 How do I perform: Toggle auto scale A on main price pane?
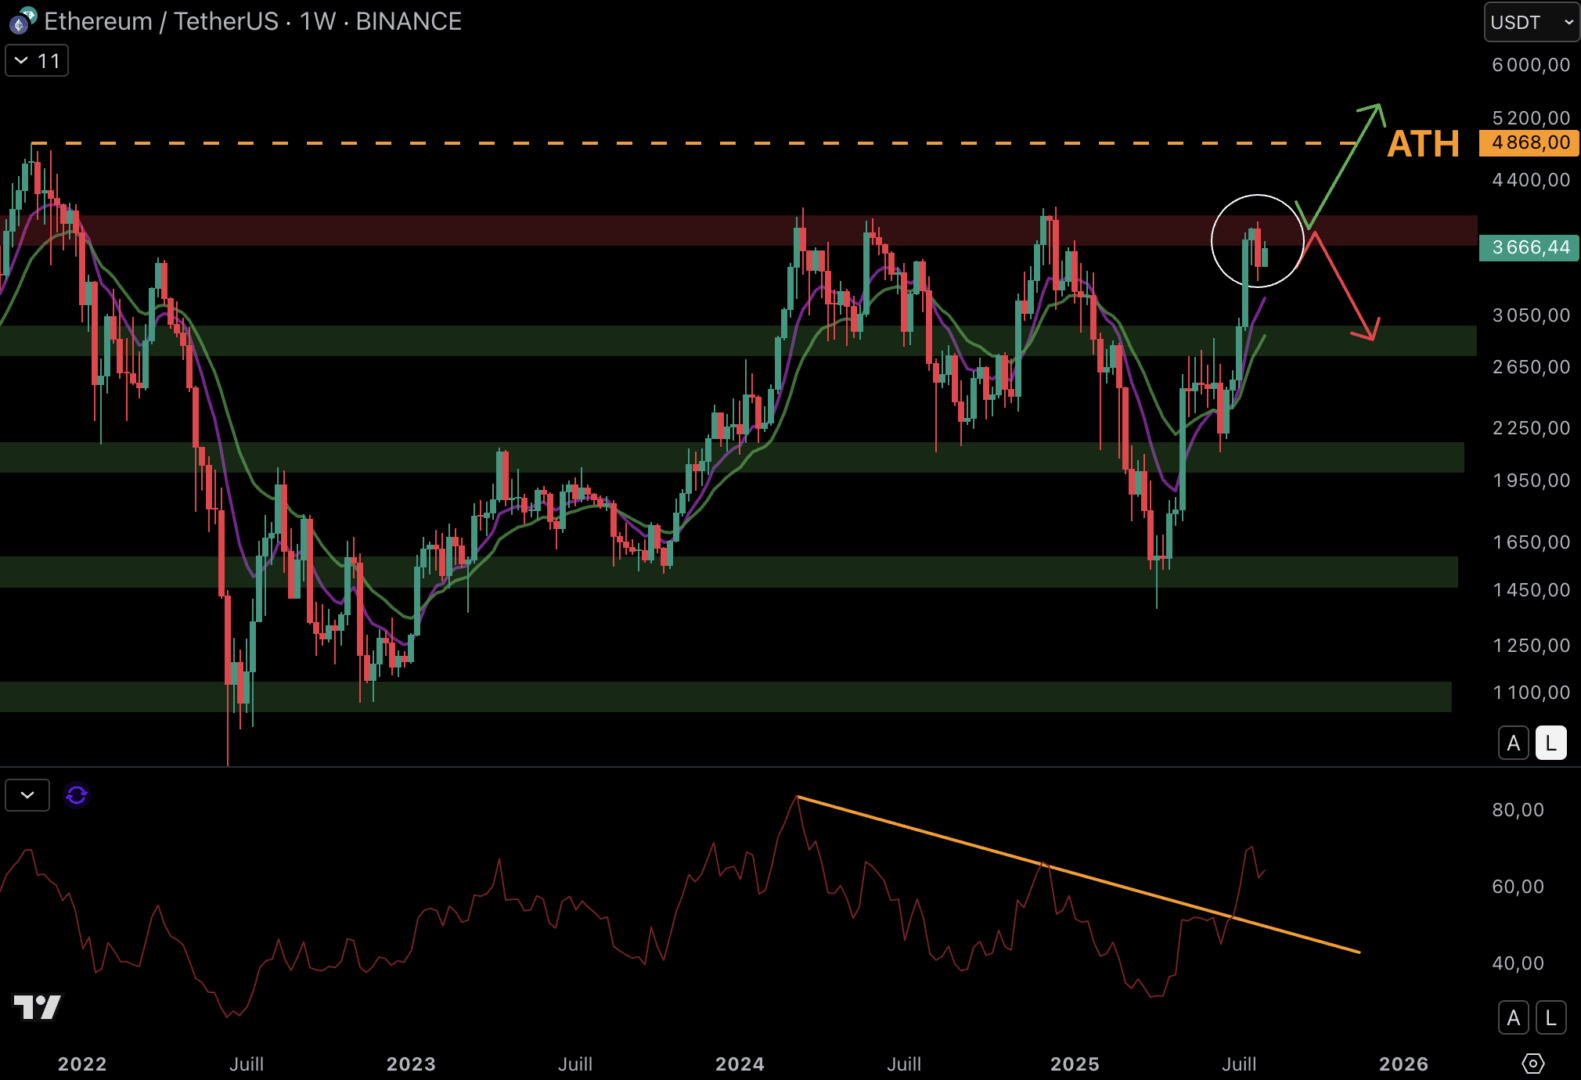[x=1513, y=743]
